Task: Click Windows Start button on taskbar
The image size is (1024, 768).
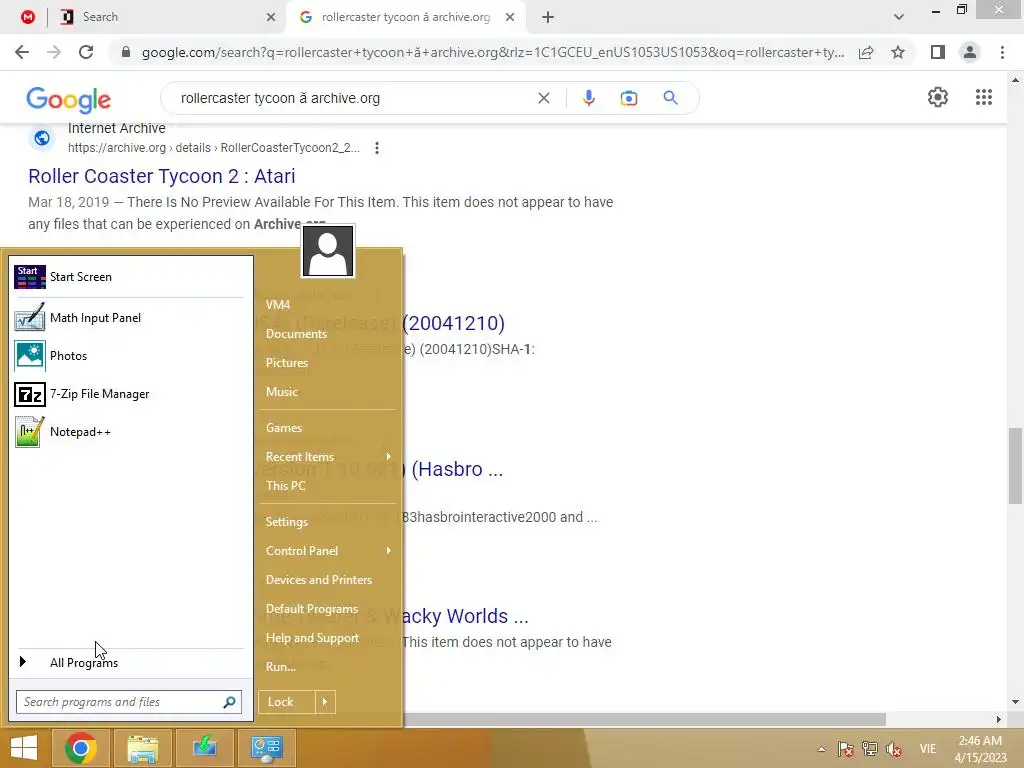Action: tap(24, 748)
